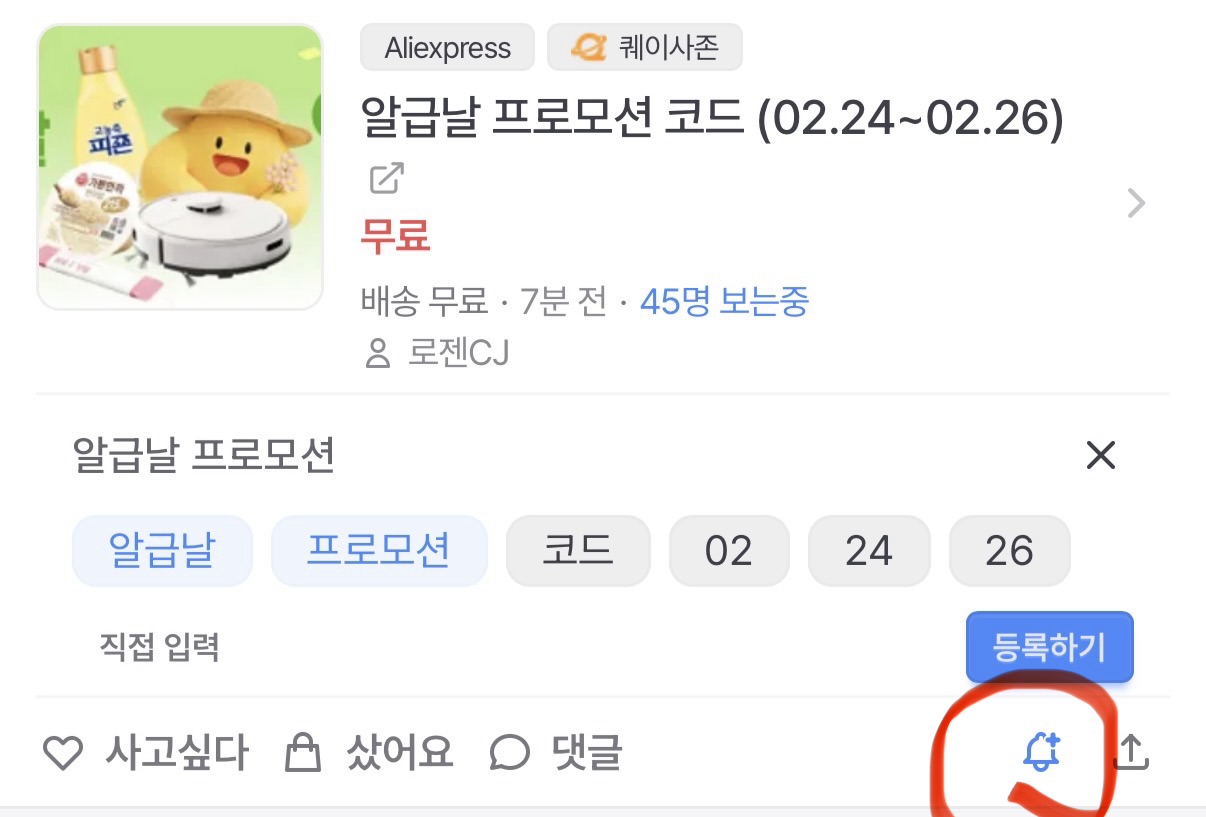The image size is (1206, 817).
Task: Tap the author 로젠CJ profile icon
Action: 378,353
